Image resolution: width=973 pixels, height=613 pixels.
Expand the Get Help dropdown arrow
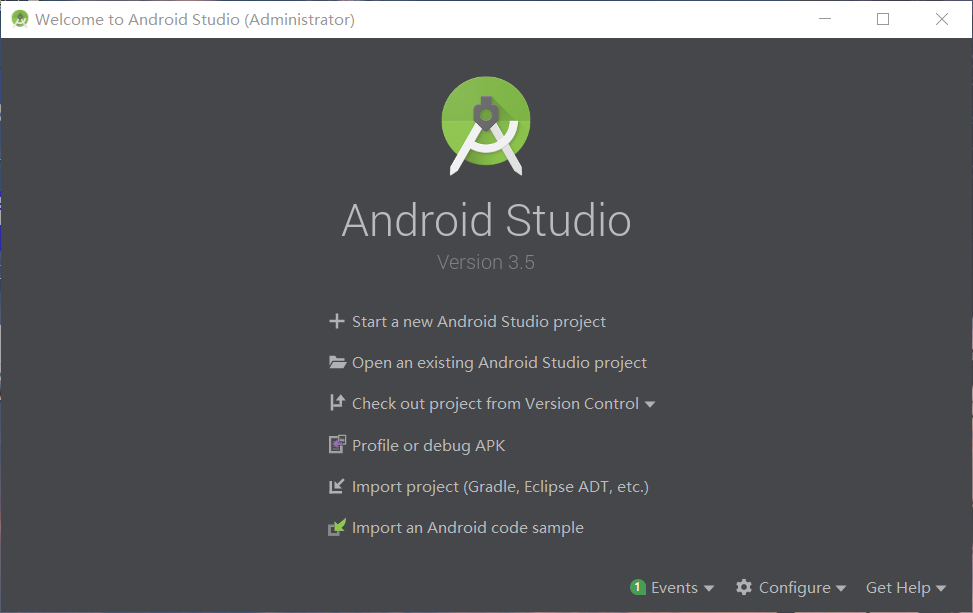941,588
